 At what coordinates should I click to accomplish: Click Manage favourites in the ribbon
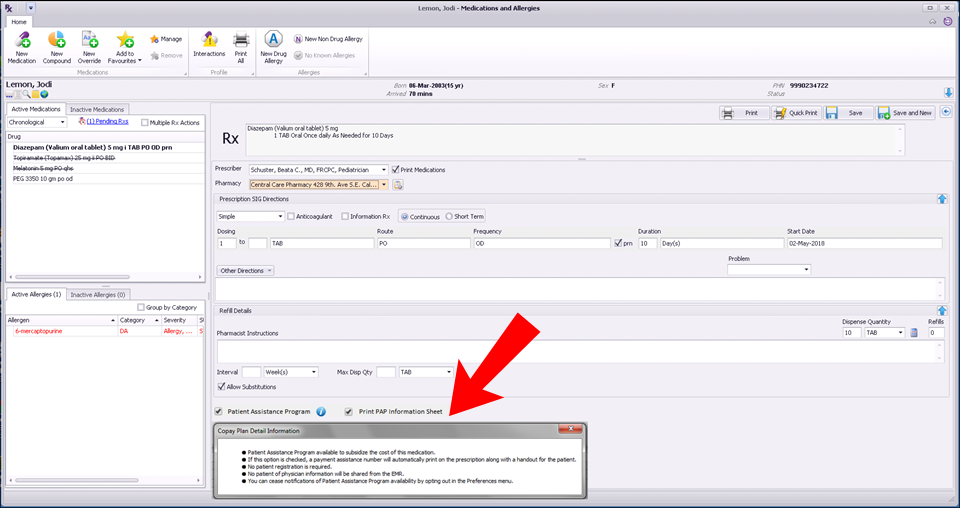[x=166, y=39]
